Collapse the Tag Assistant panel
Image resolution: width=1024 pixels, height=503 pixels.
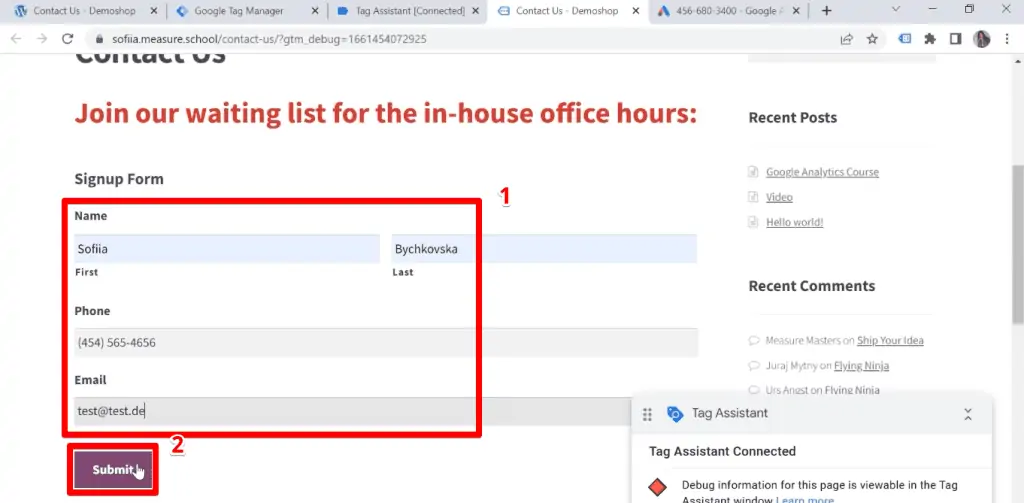click(968, 414)
